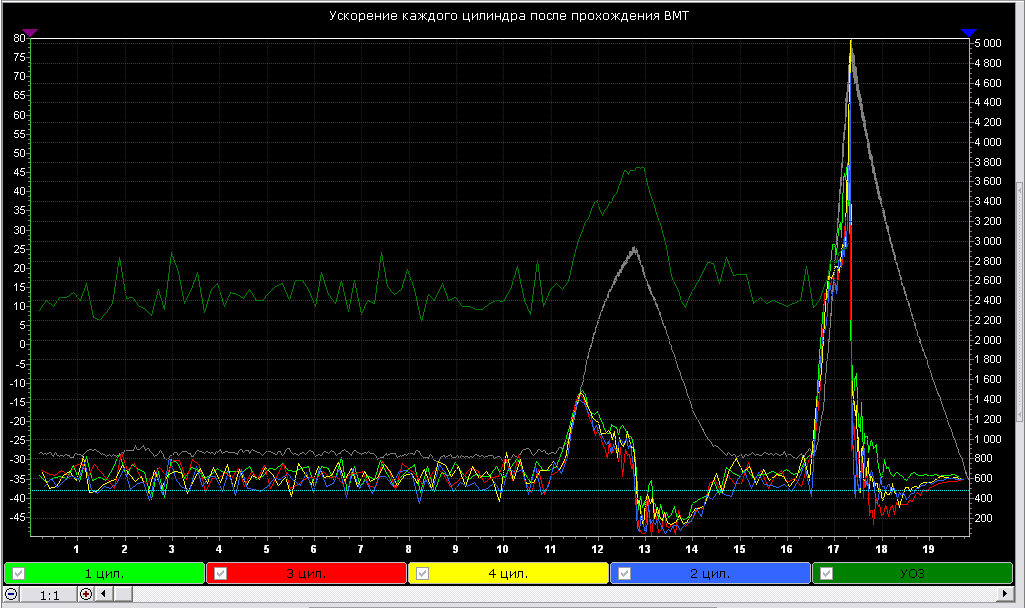The height and width of the screenshot is (608, 1025).
Task: Click the horizontal scrollbar thumb
Action: click(x=123, y=594)
